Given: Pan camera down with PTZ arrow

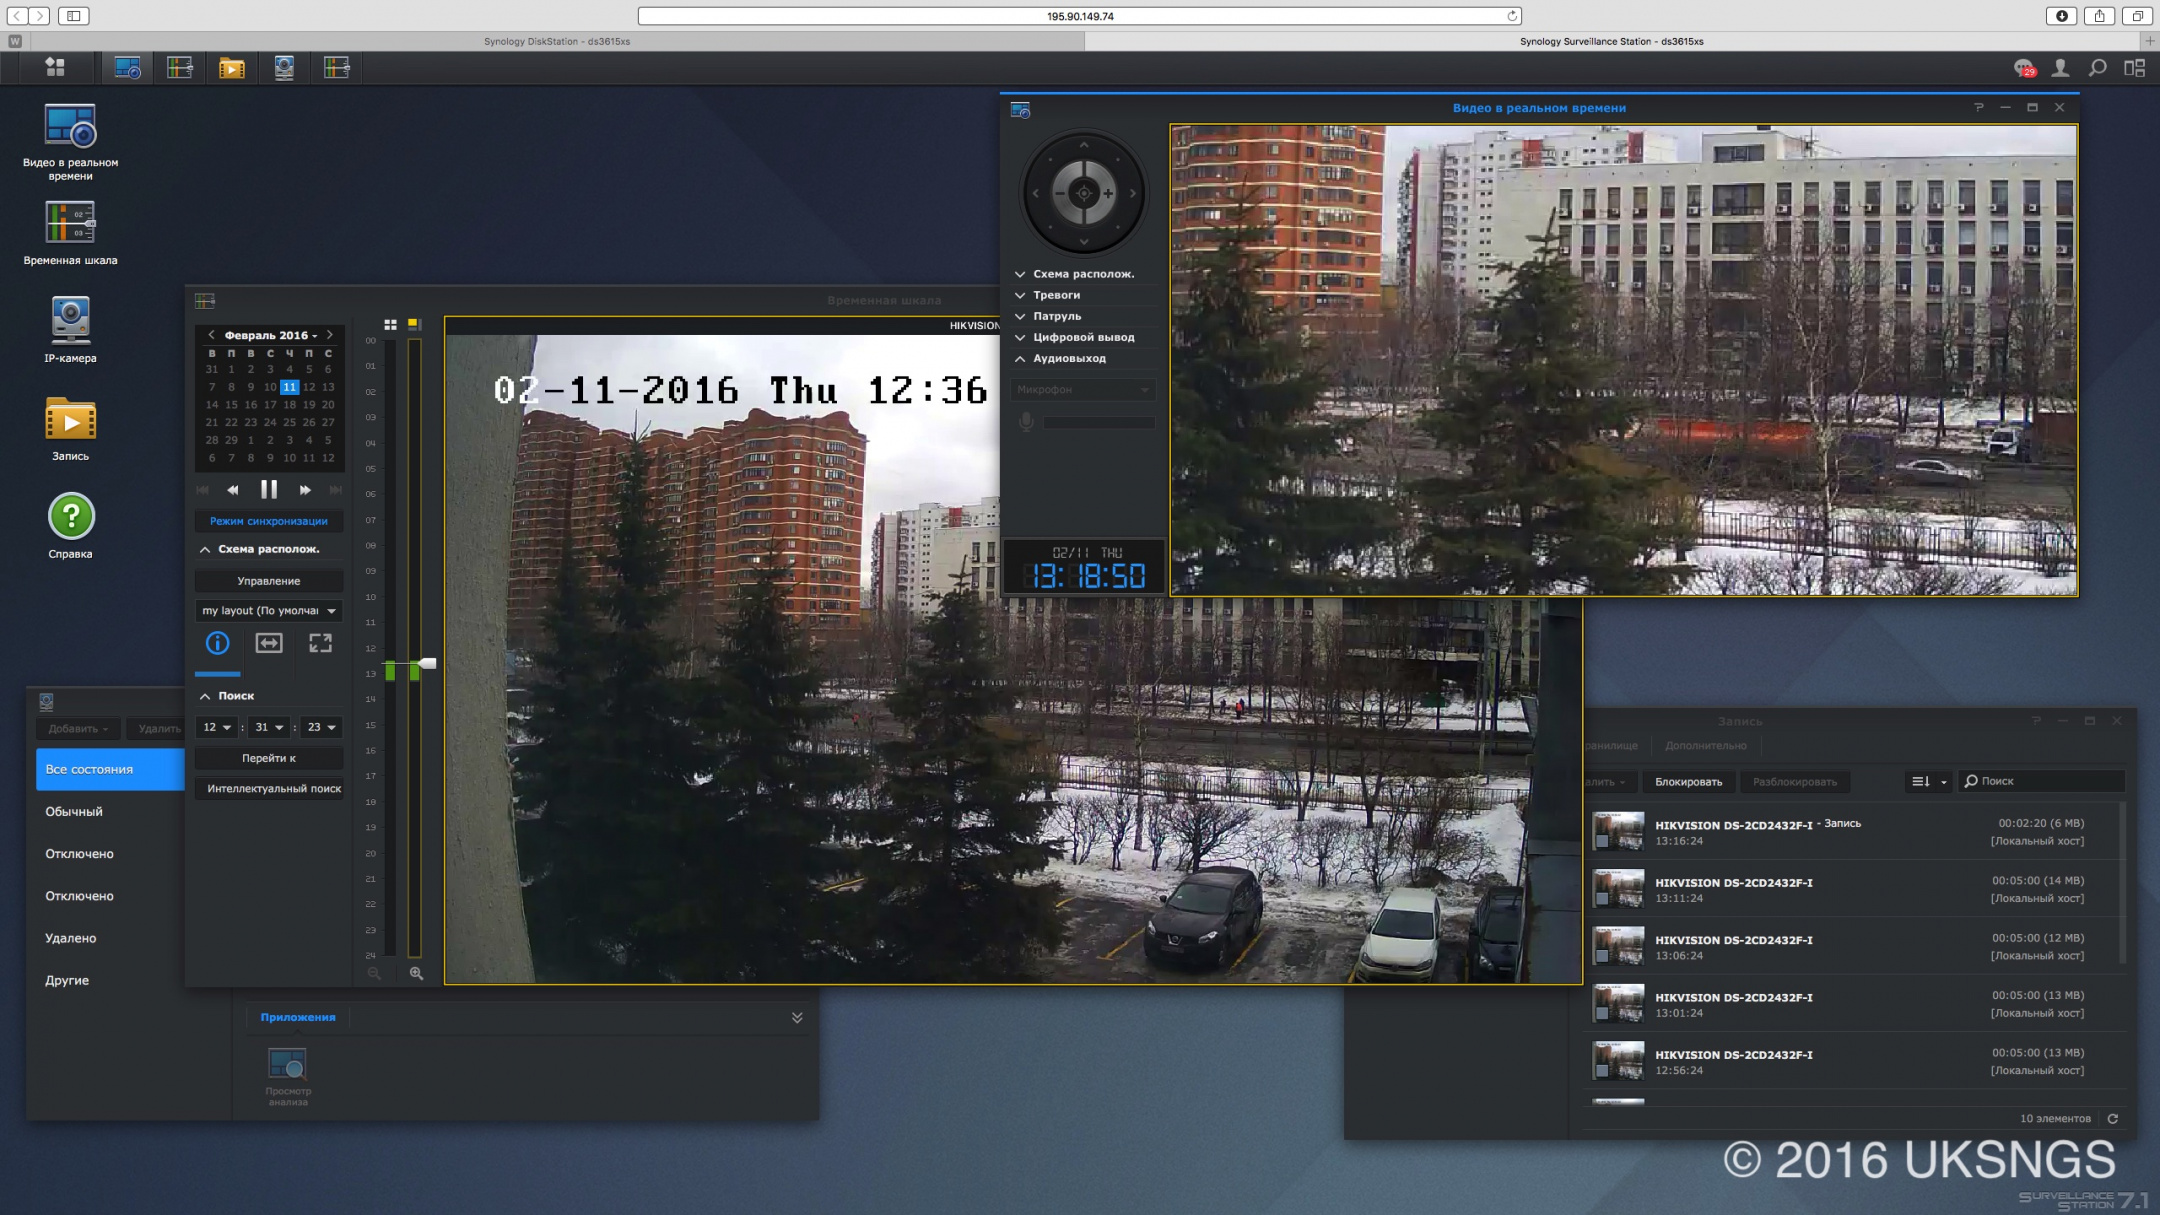Looking at the screenshot, I should pyautogui.click(x=1084, y=241).
